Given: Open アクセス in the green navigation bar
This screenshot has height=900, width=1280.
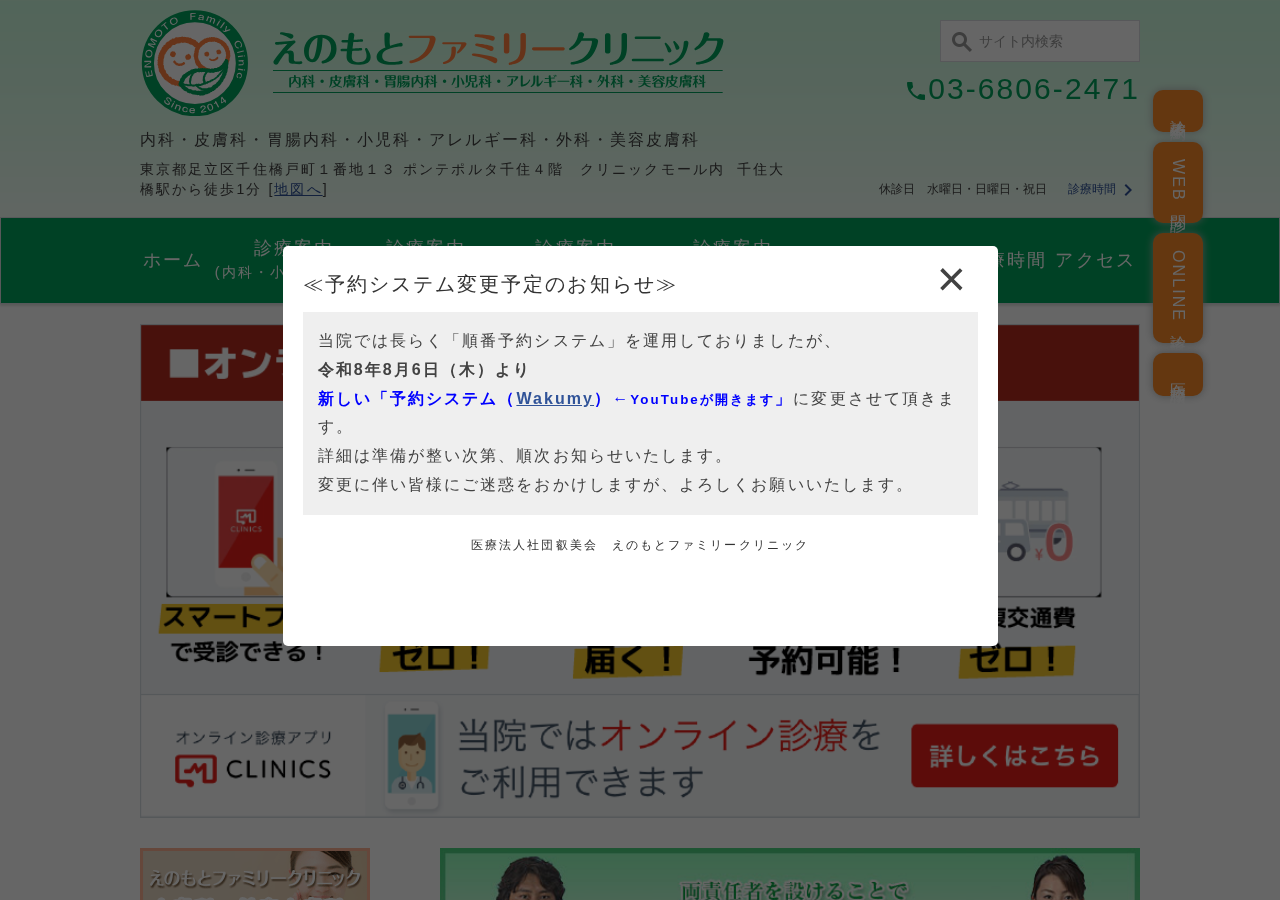Looking at the screenshot, I should tap(1095, 260).
